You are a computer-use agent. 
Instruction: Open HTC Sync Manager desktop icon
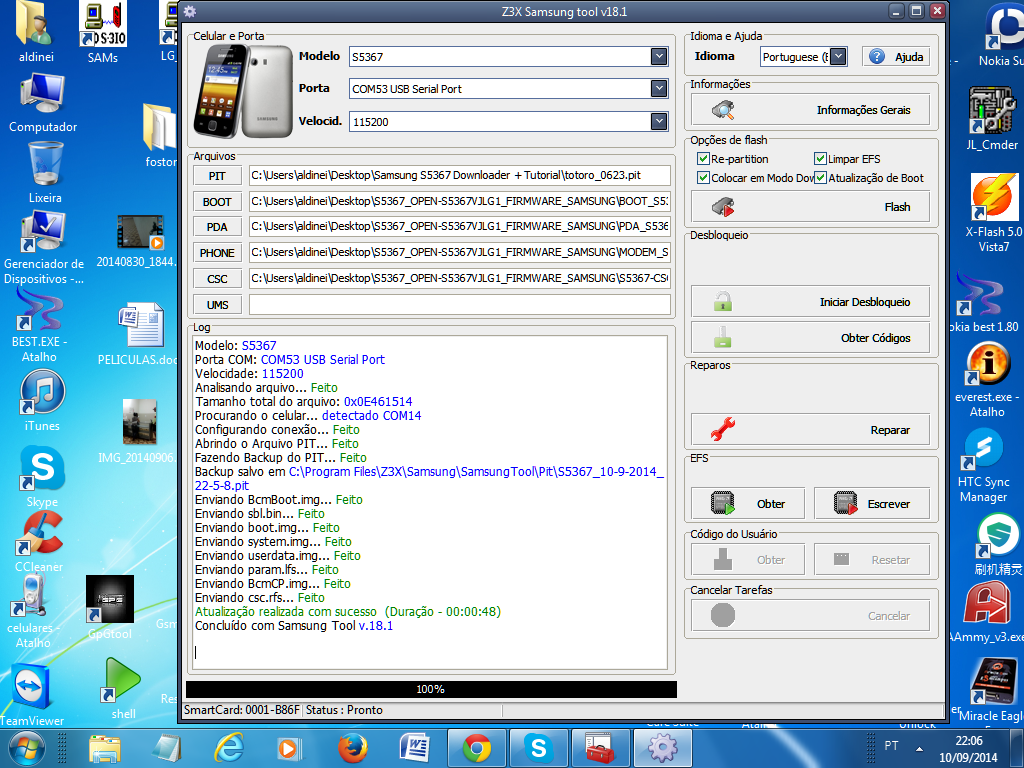pyautogui.click(x=983, y=466)
